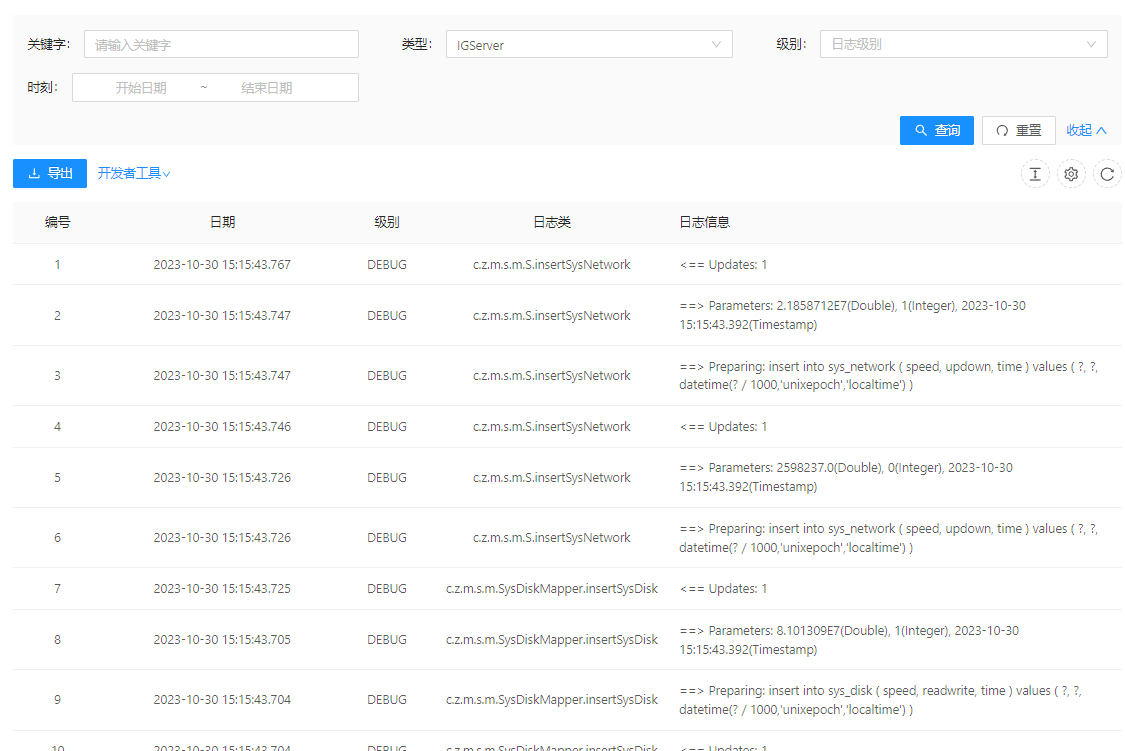Image resolution: width=1125 pixels, height=751 pixels.
Task: Open the 类型 IGServer dropdown
Action: [x=588, y=44]
